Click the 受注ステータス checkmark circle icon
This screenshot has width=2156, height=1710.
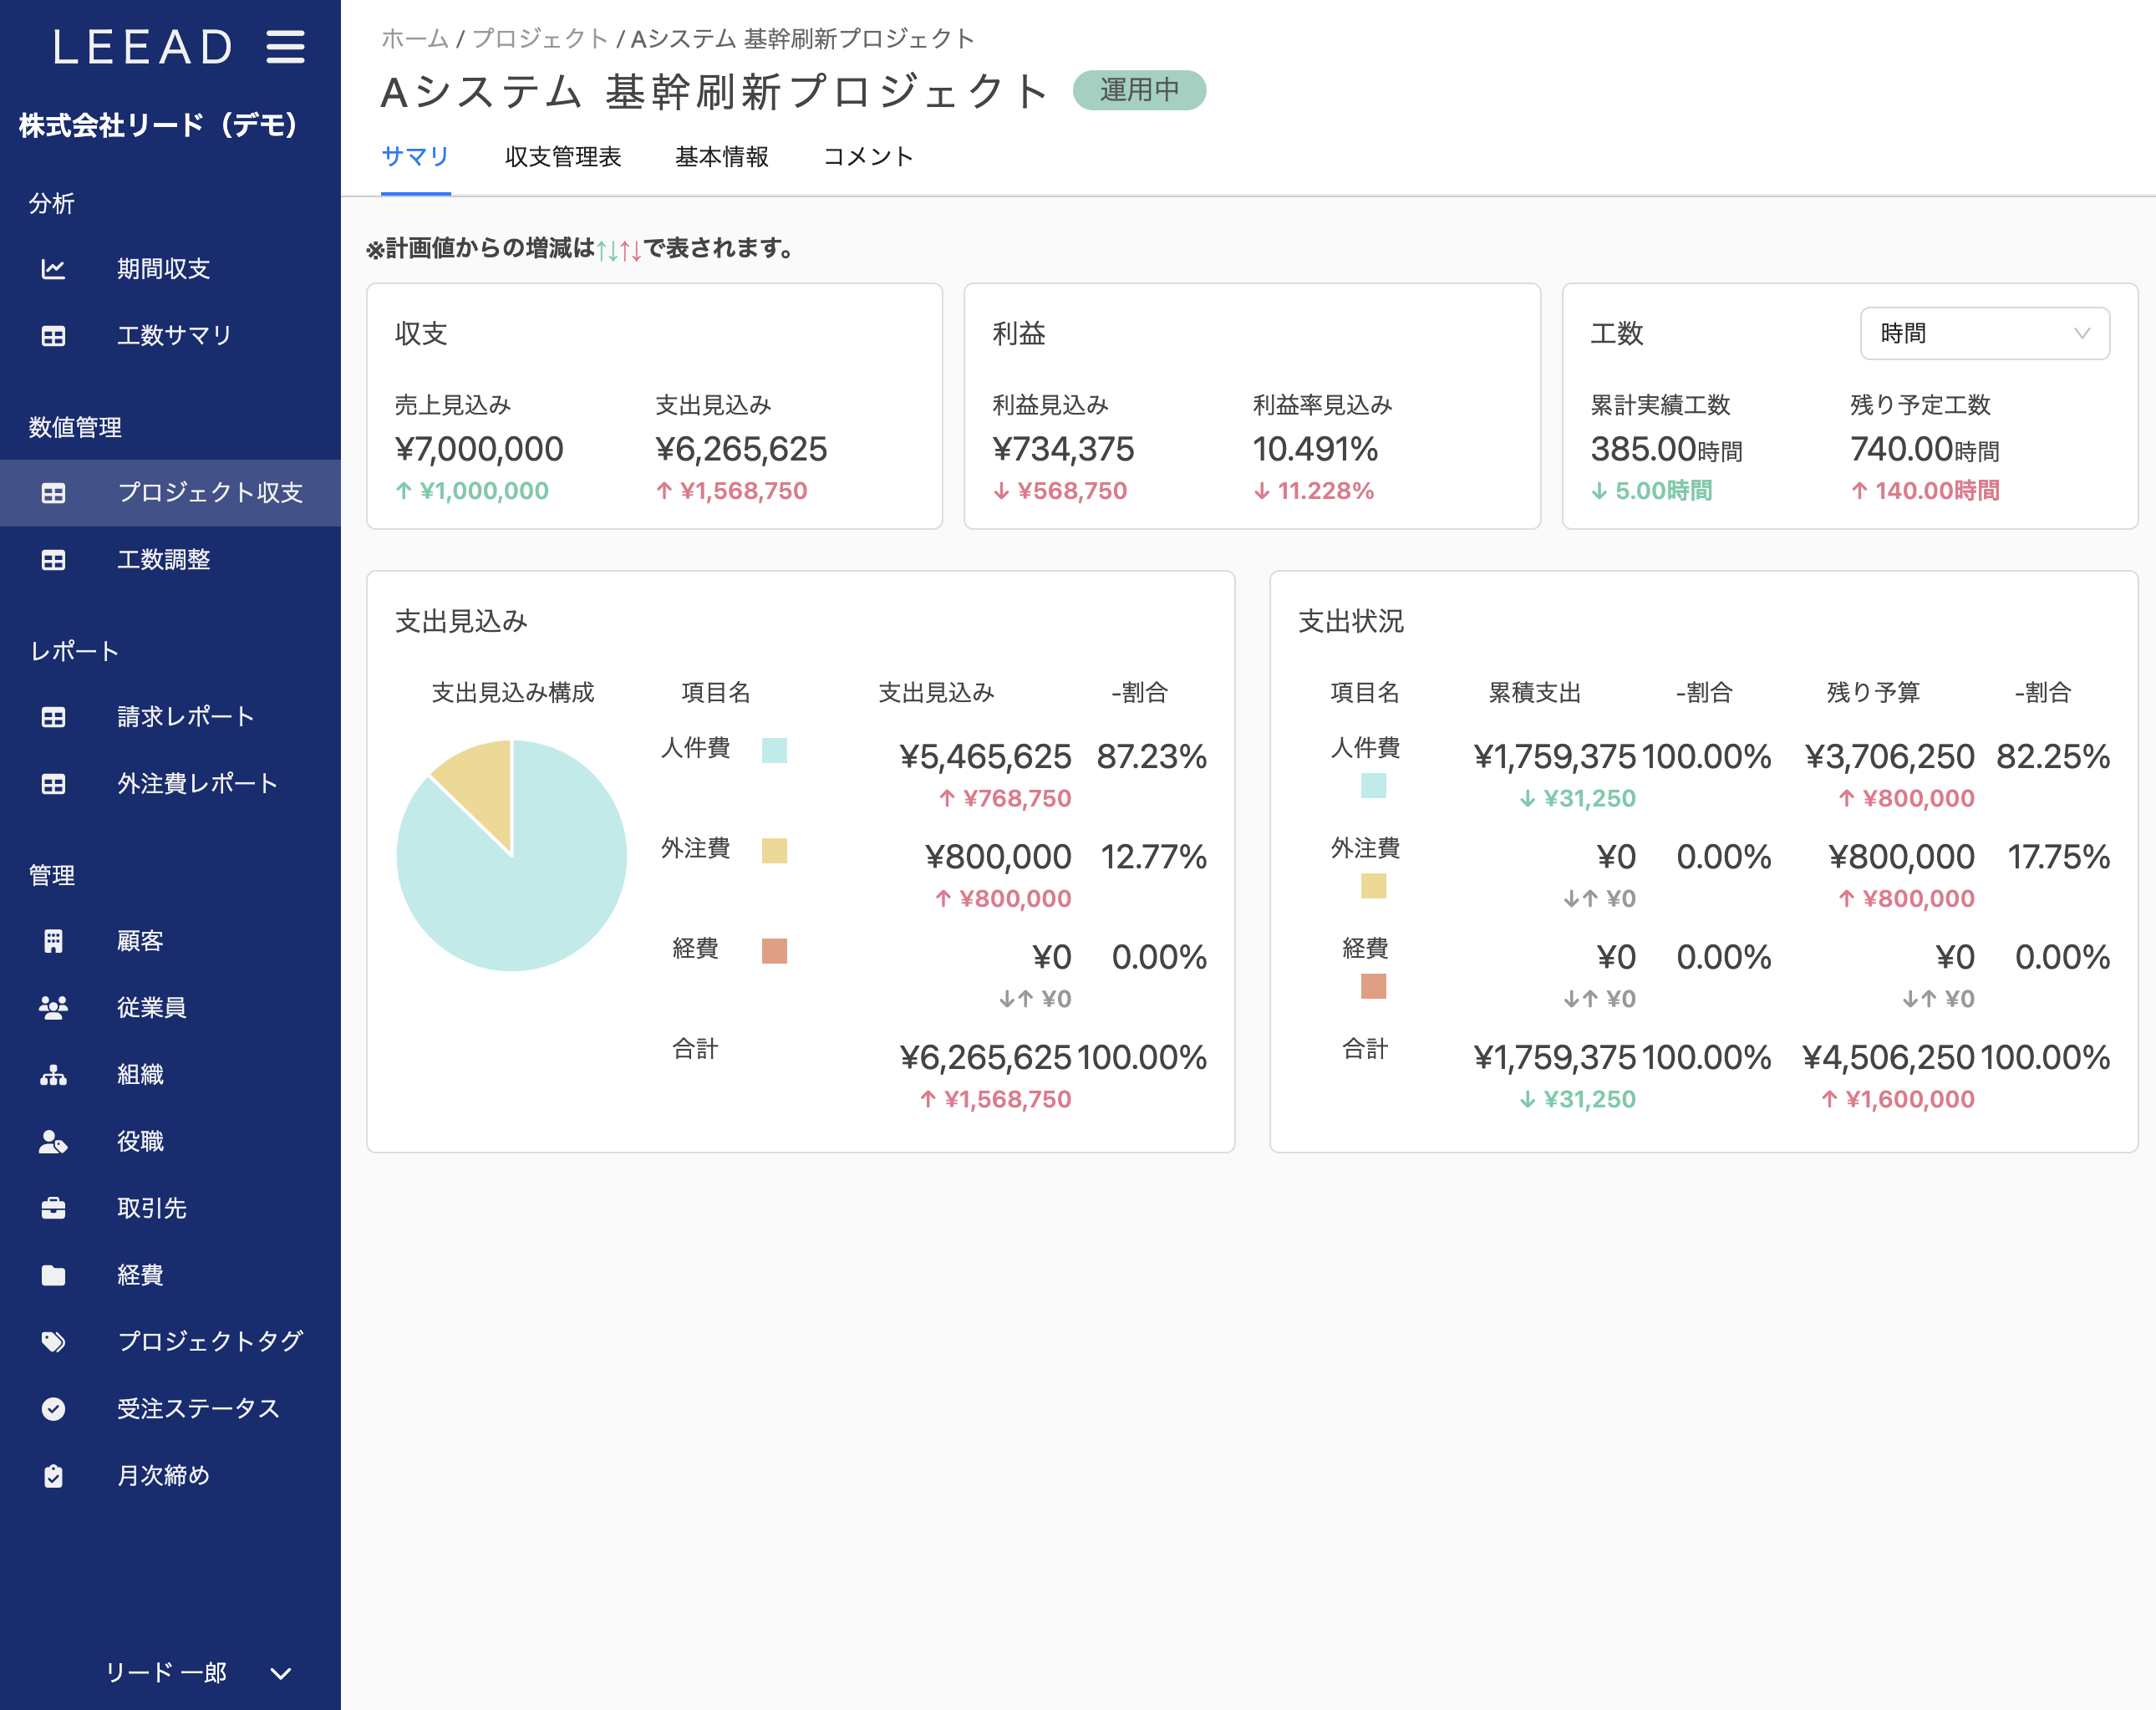point(53,1409)
